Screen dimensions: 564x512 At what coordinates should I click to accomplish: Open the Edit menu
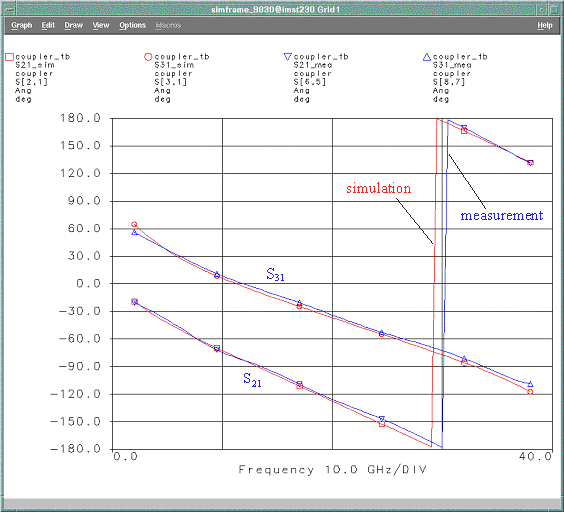click(48, 25)
